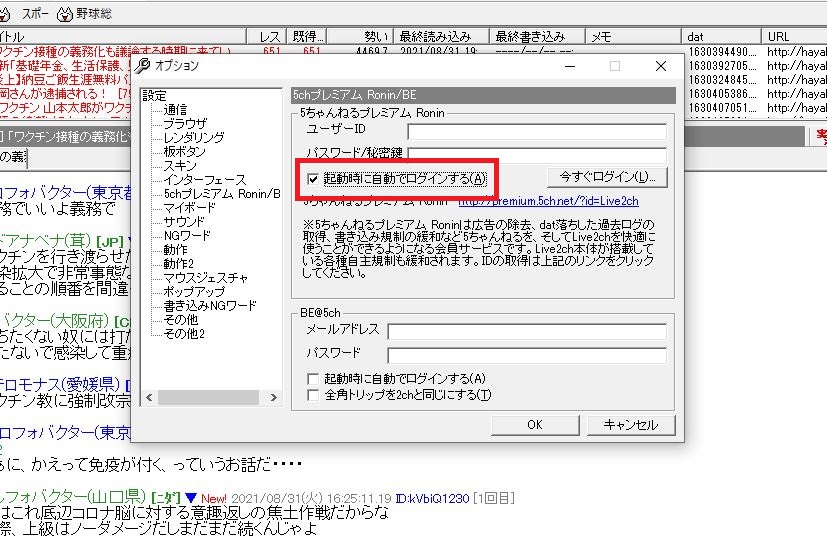Click the blue ▼ marker beside [ニダ]
827x539 pixels.
[191, 498]
